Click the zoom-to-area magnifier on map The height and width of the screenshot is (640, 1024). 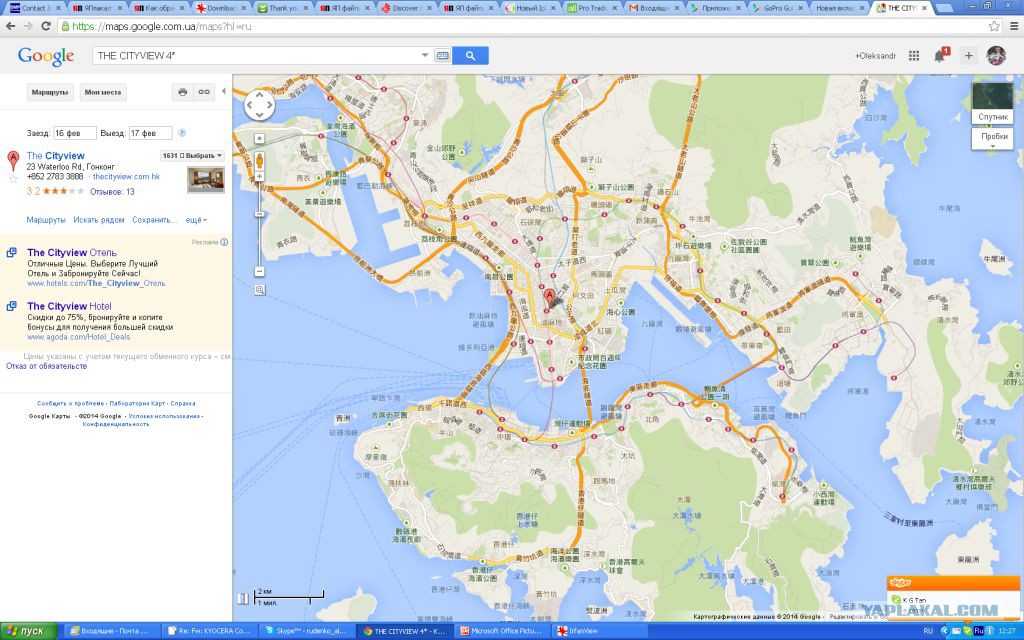[x=260, y=290]
